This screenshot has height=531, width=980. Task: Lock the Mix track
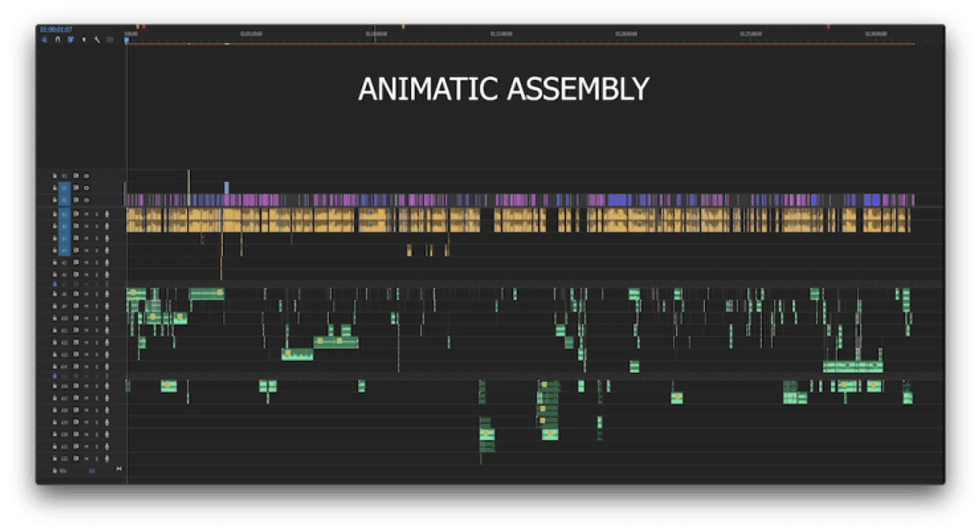54,470
